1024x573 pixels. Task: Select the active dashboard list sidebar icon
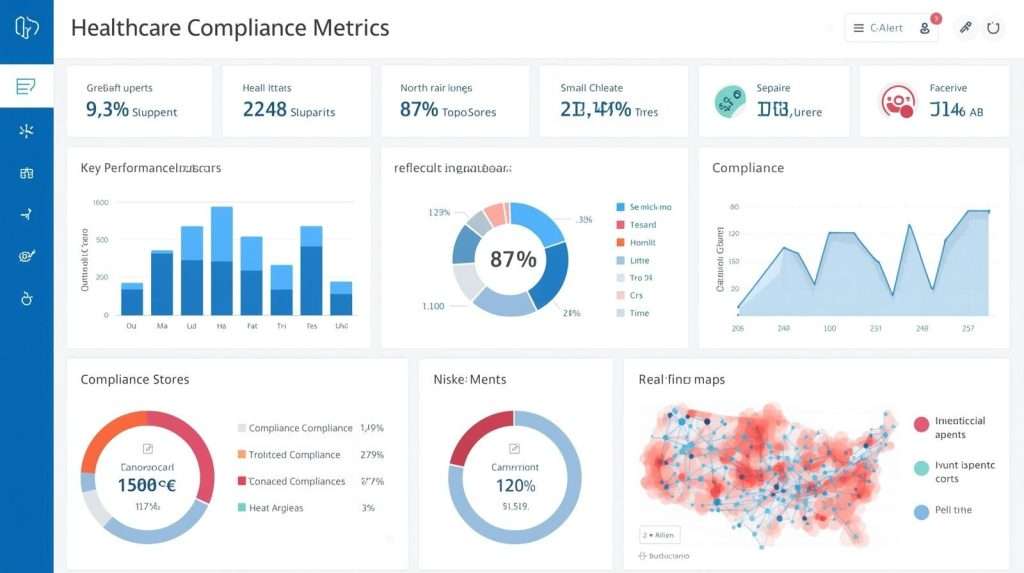pyautogui.click(x=26, y=86)
